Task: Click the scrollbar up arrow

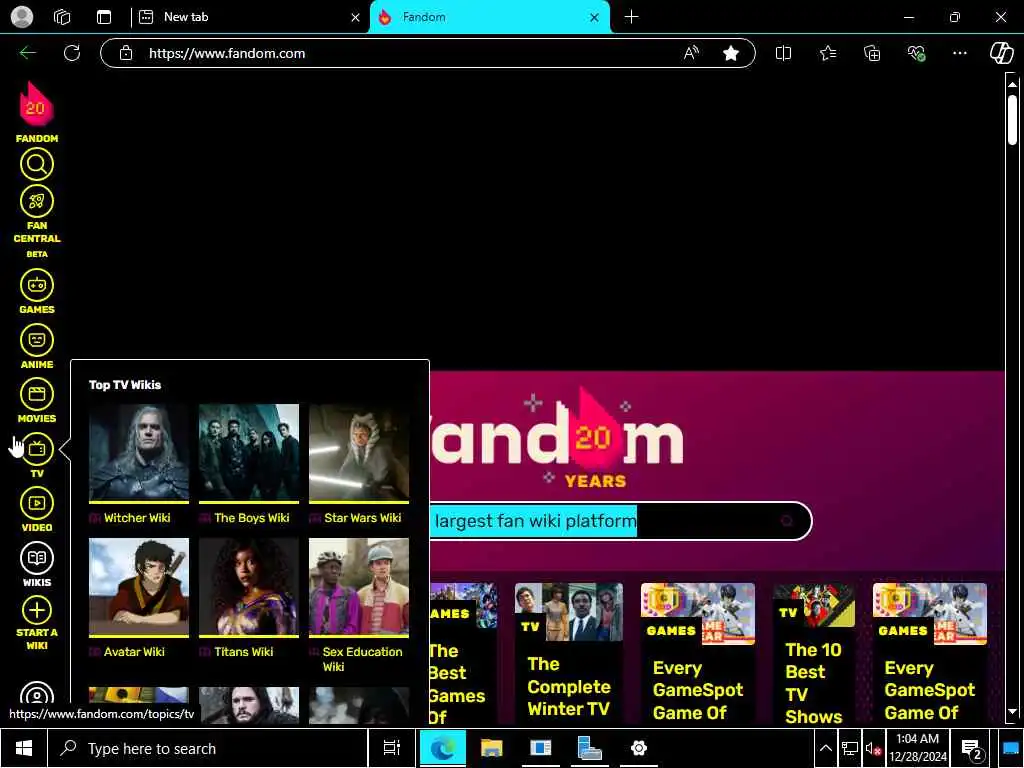Action: (1012, 84)
